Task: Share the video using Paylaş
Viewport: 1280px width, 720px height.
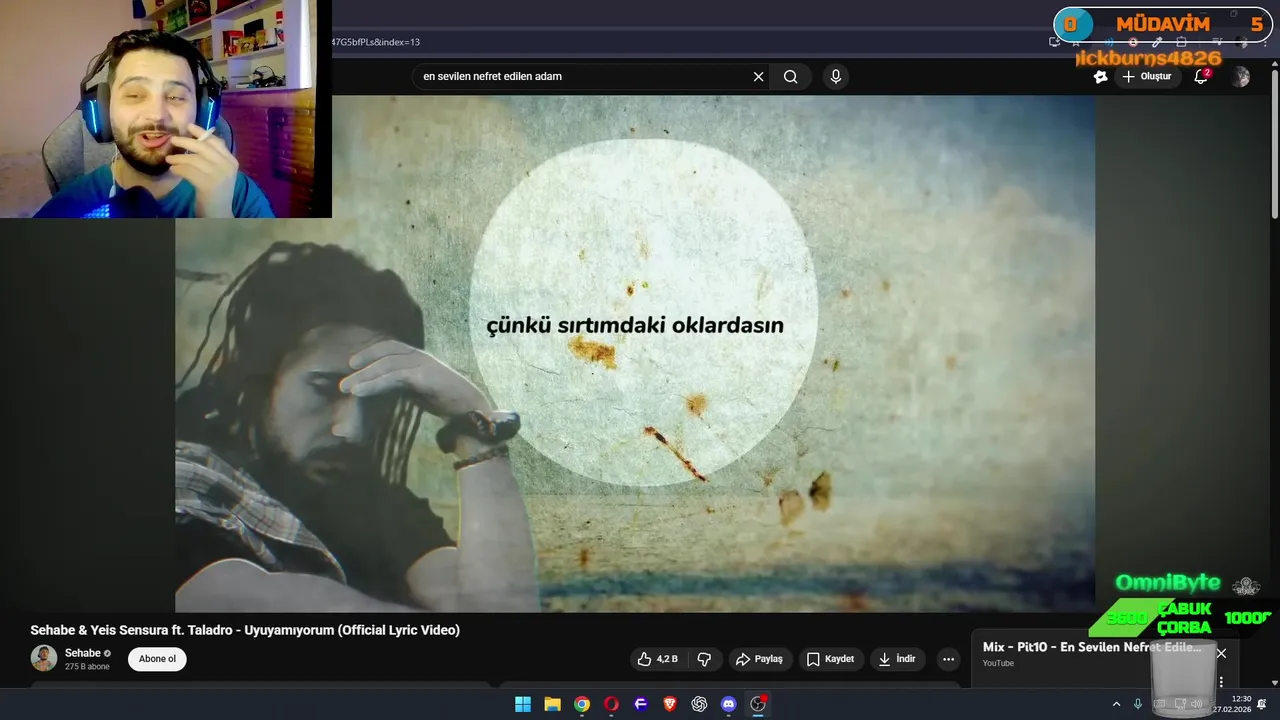Action: coord(759,659)
